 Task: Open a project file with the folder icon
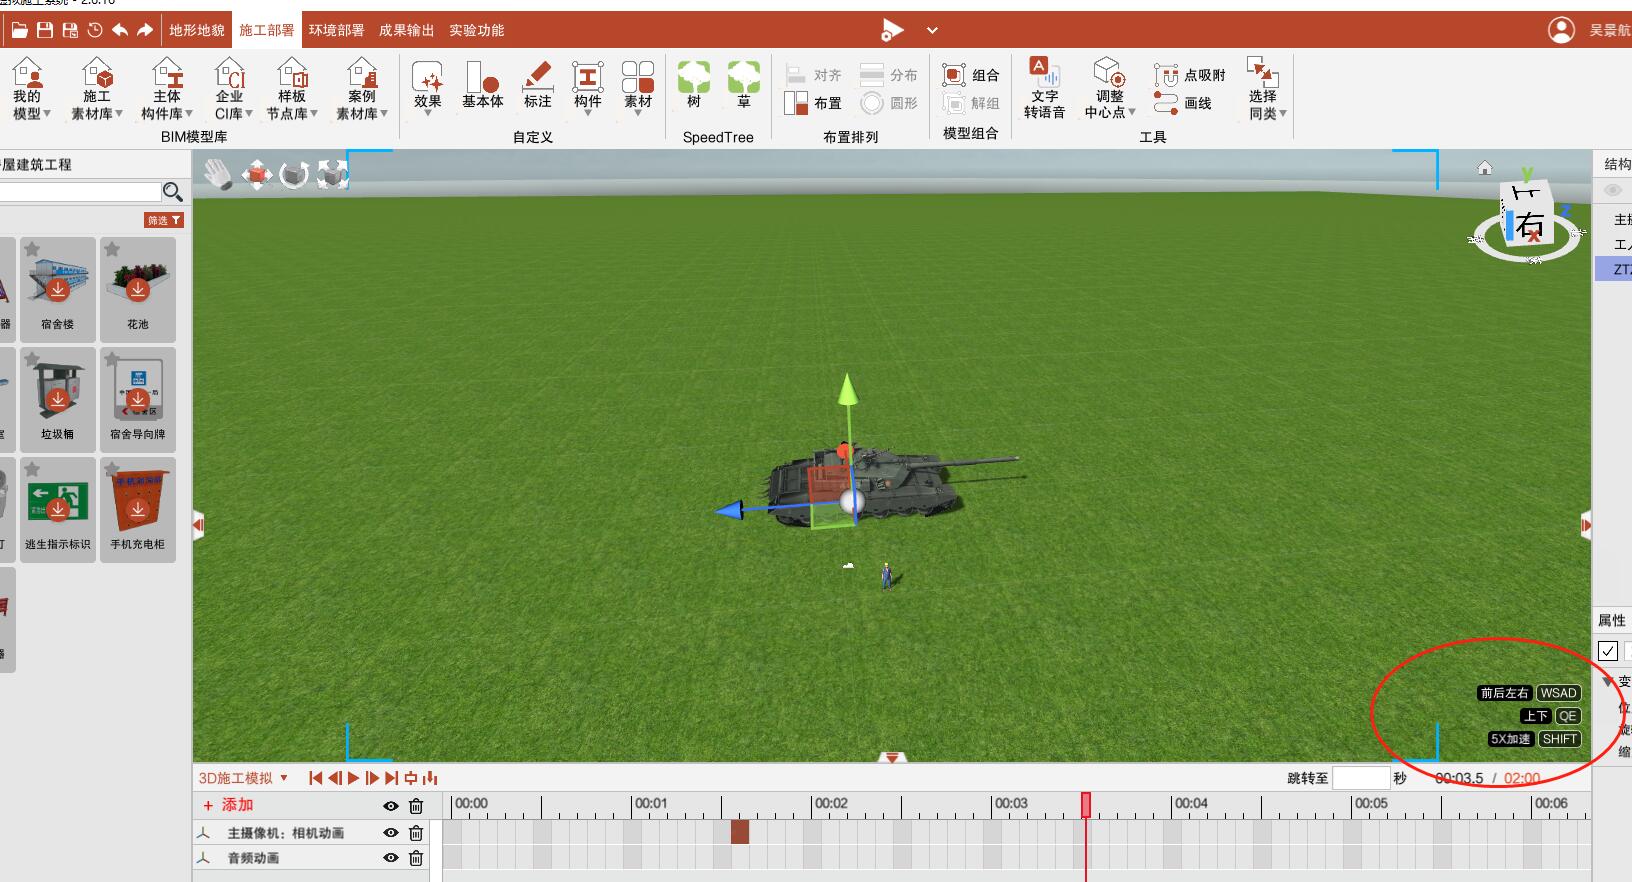(x=19, y=30)
